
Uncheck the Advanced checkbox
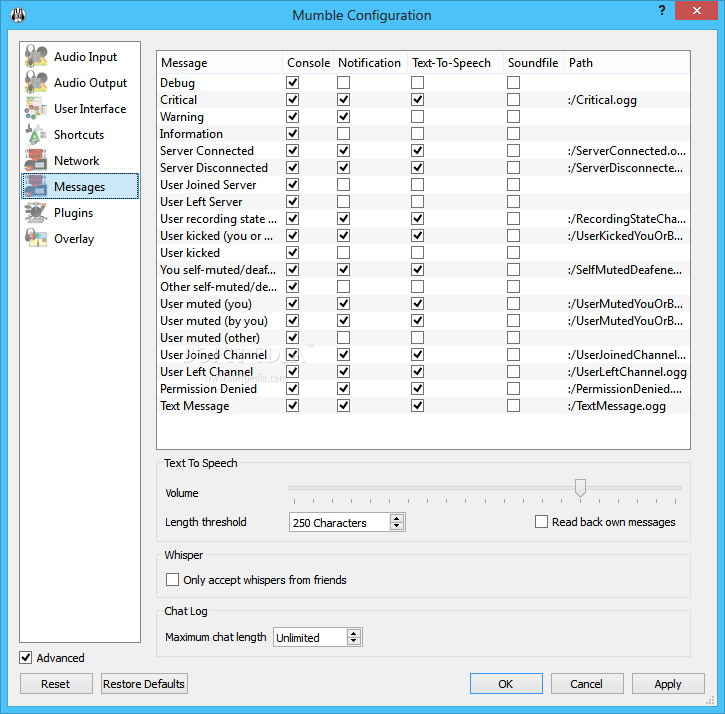coord(25,657)
